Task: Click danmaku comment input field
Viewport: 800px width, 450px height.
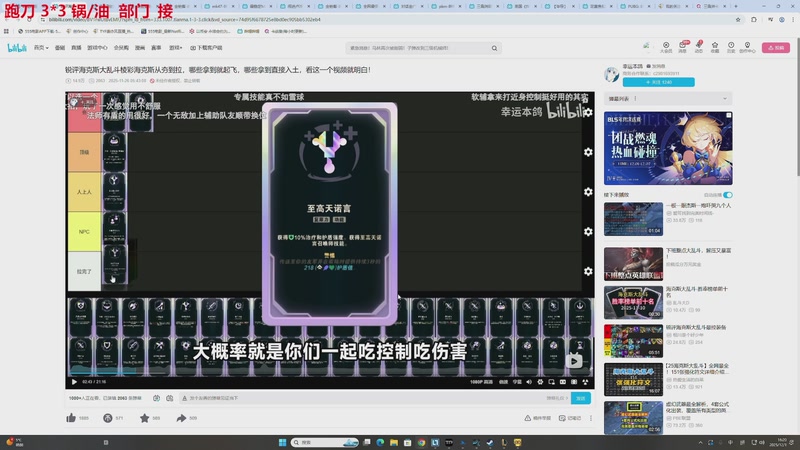Action: point(362,398)
